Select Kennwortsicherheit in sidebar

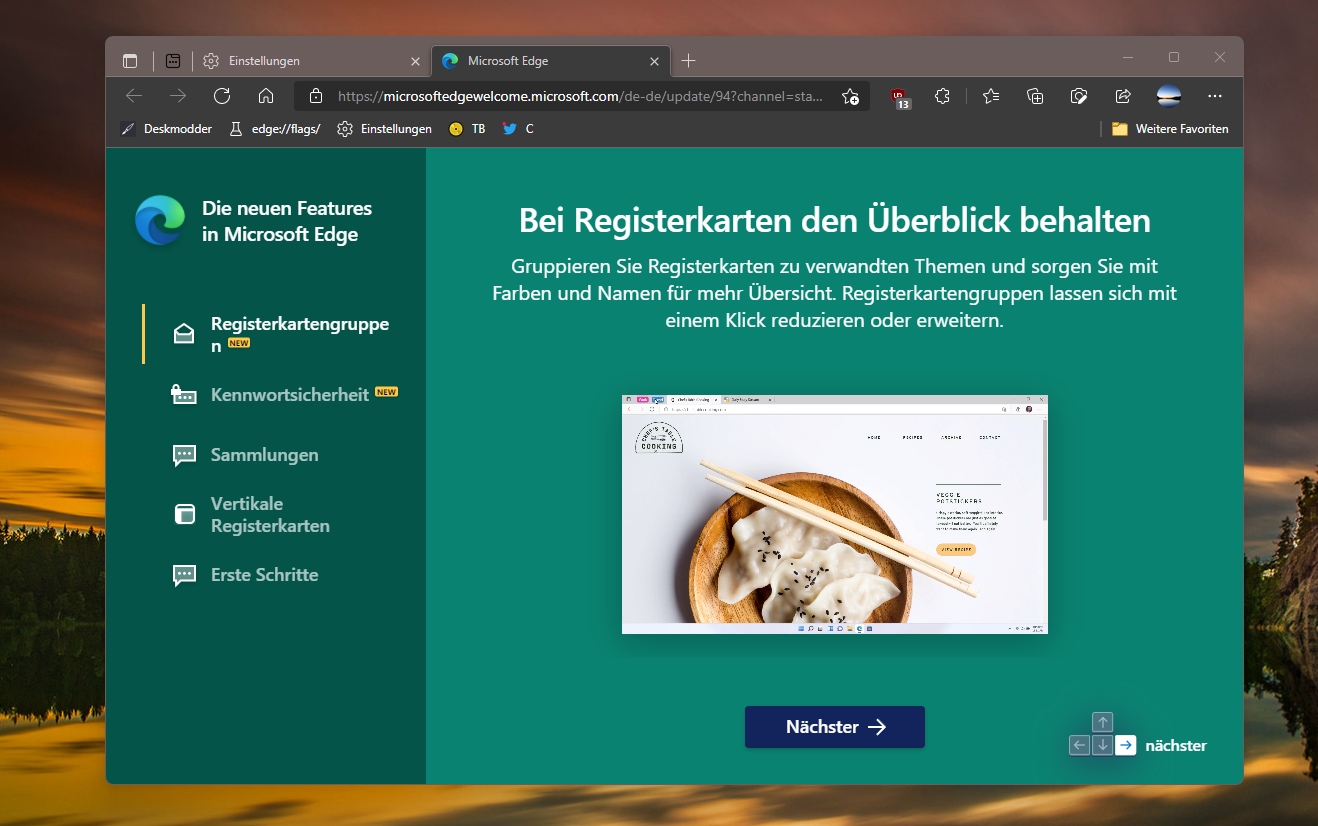[x=285, y=394]
